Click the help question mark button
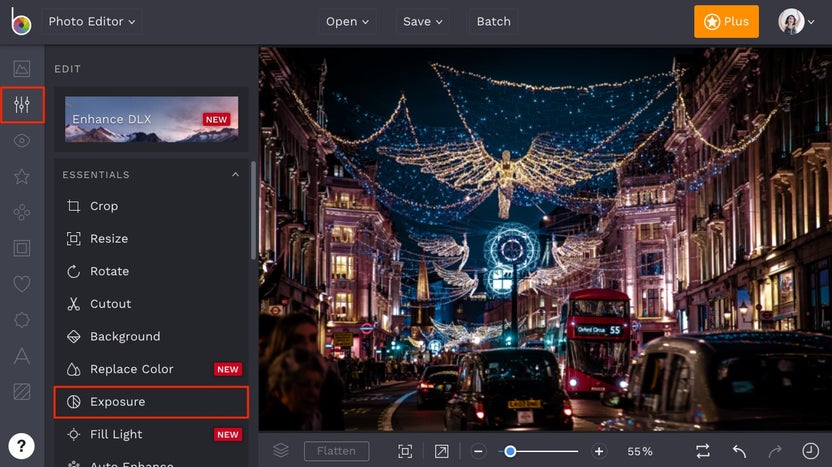Screen dimensions: 832x467 (x=21, y=446)
